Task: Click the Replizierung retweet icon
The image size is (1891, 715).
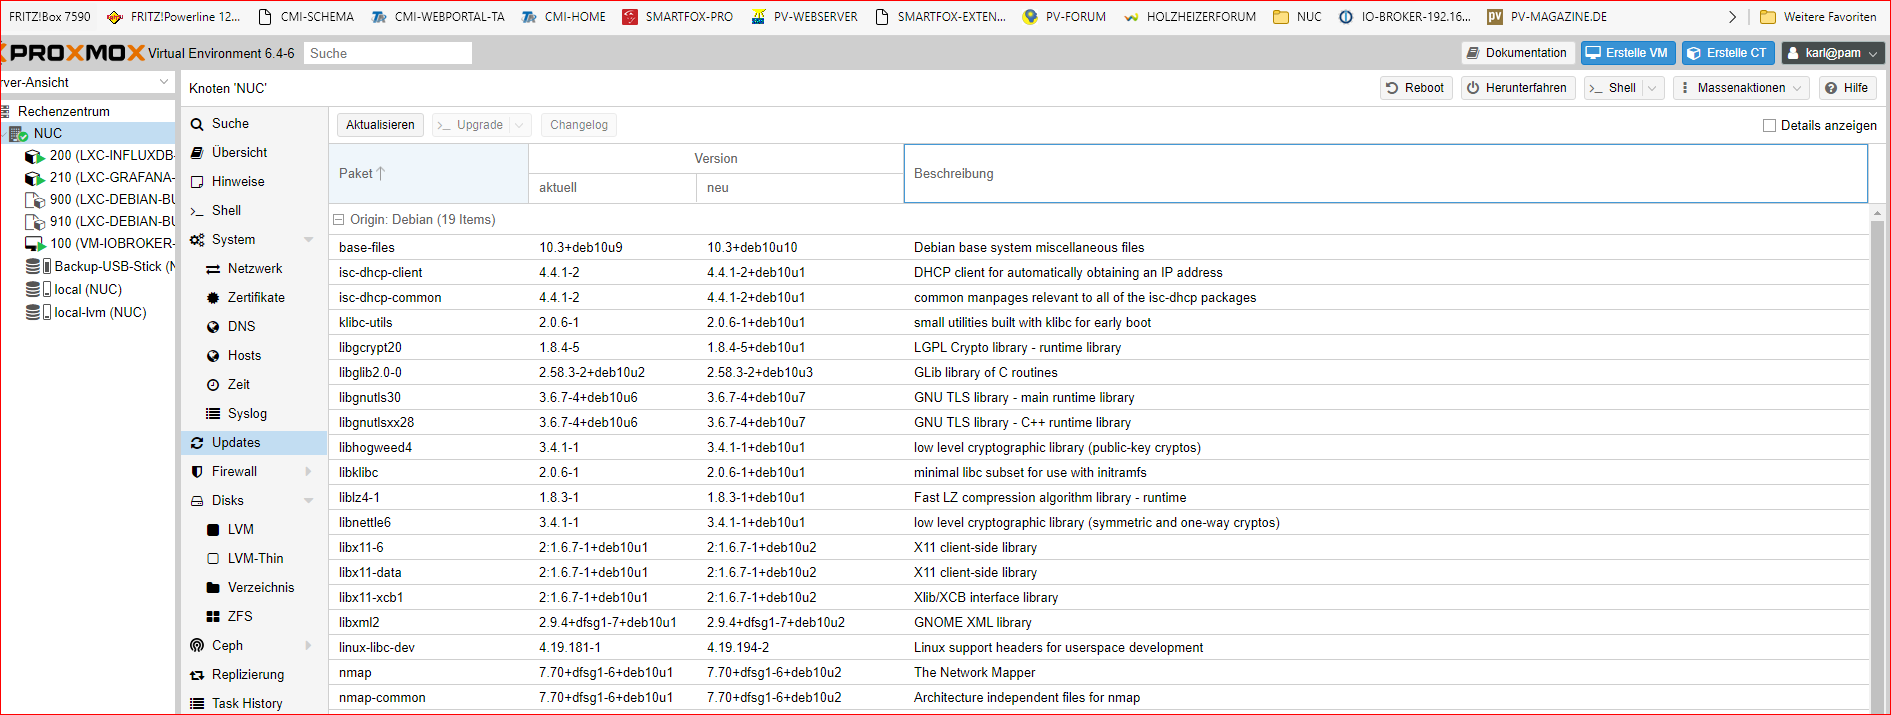Action: (x=197, y=675)
